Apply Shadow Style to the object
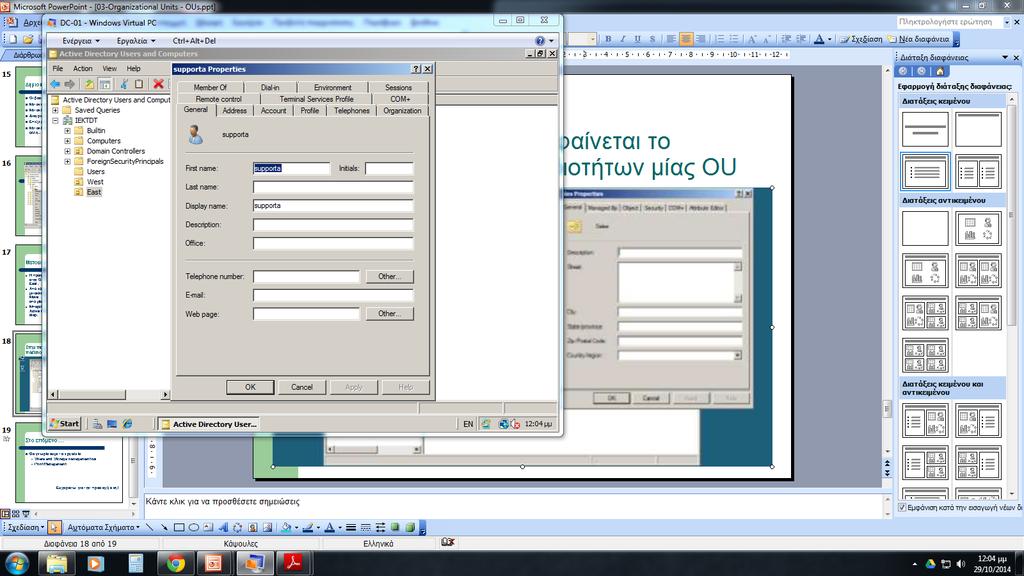 [395, 527]
